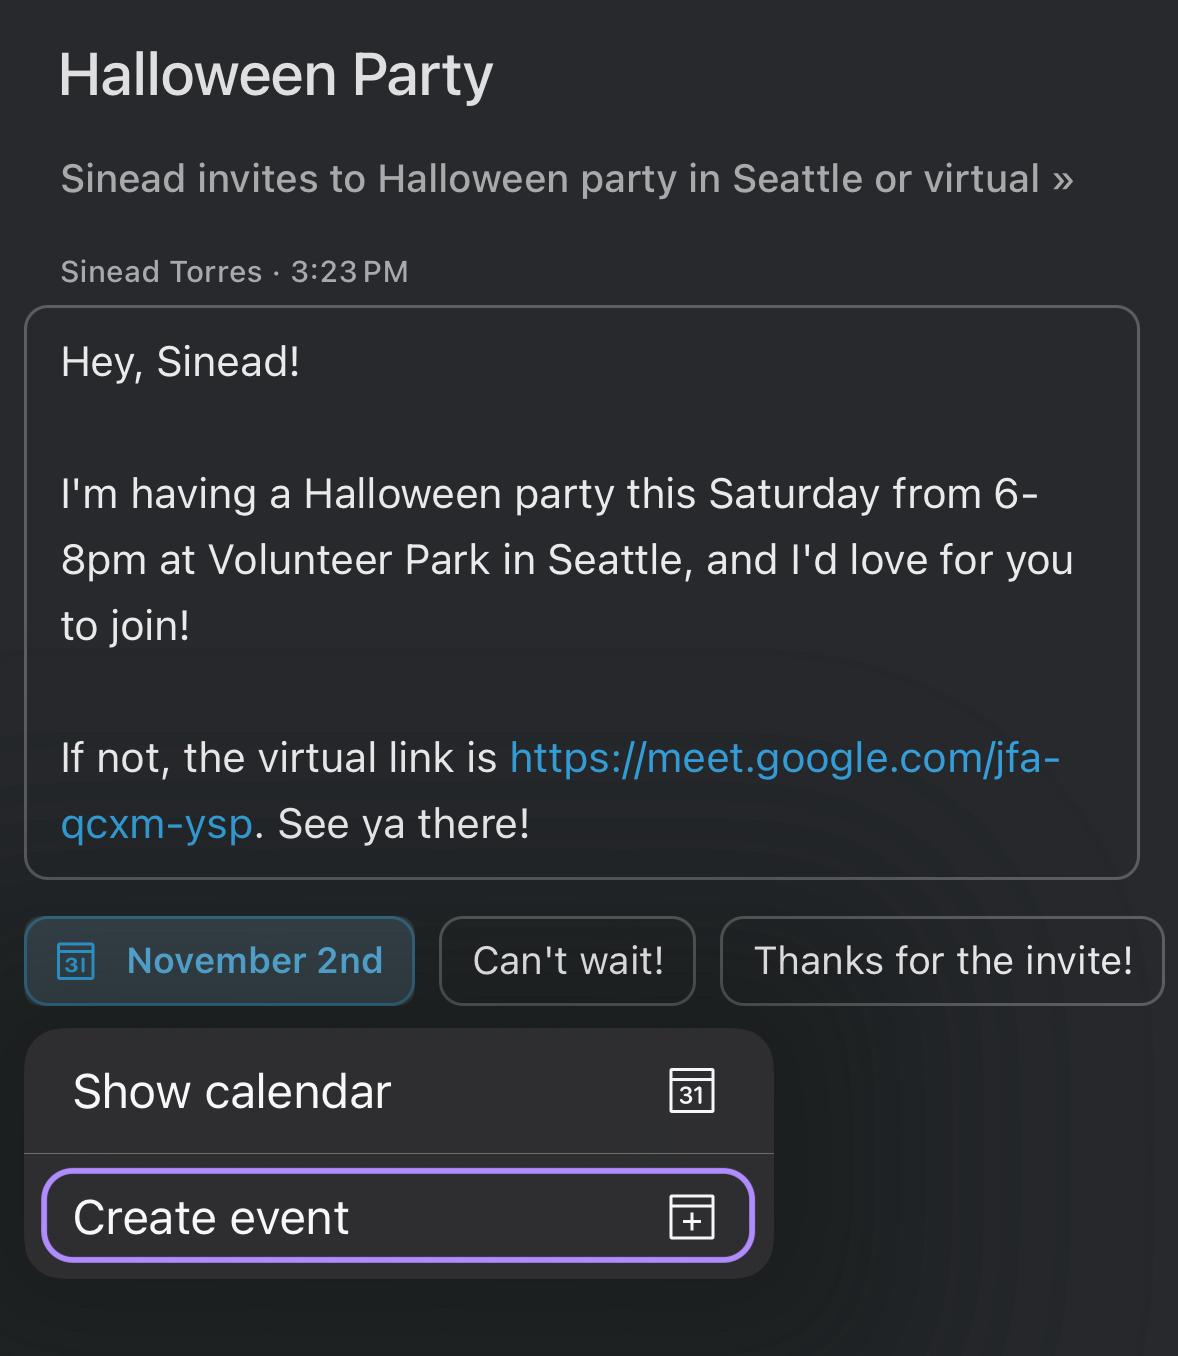Click the sender name Sinead Torres
This screenshot has height=1356, width=1178.
pos(161,272)
